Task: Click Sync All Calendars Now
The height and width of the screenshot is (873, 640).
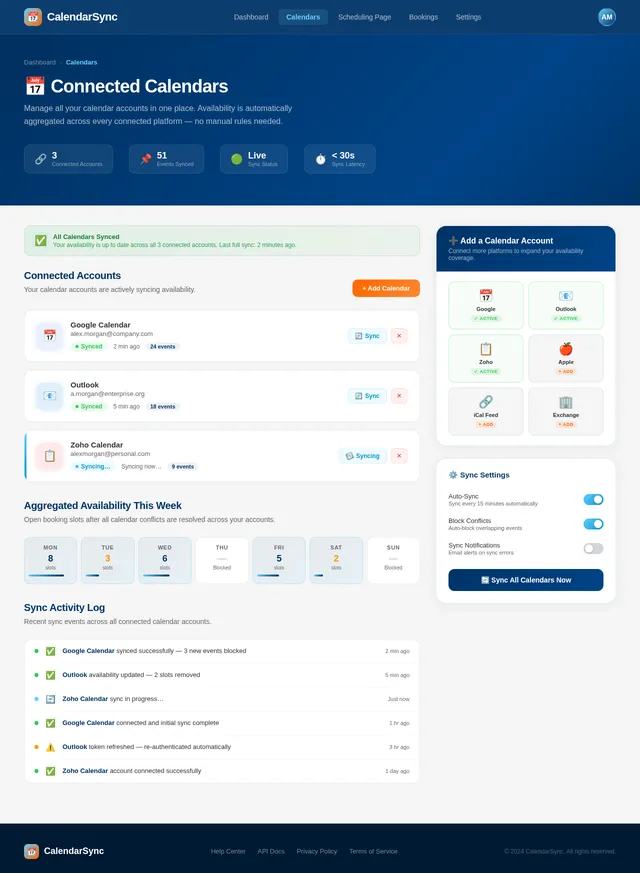Action: (x=525, y=580)
